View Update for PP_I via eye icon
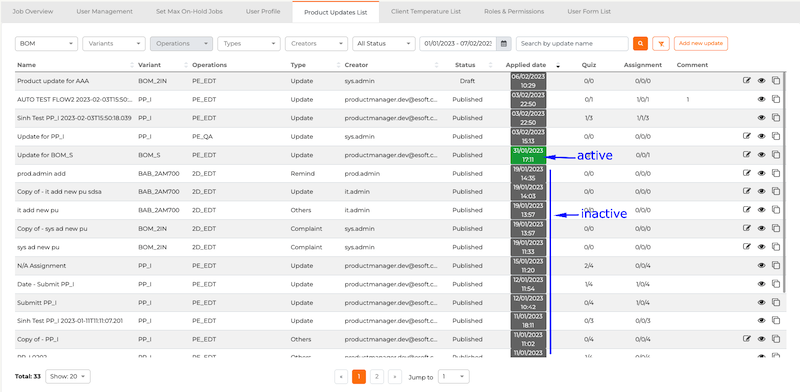Image resolution: width=800 pixels, height=392 pixels. [761, 136]
